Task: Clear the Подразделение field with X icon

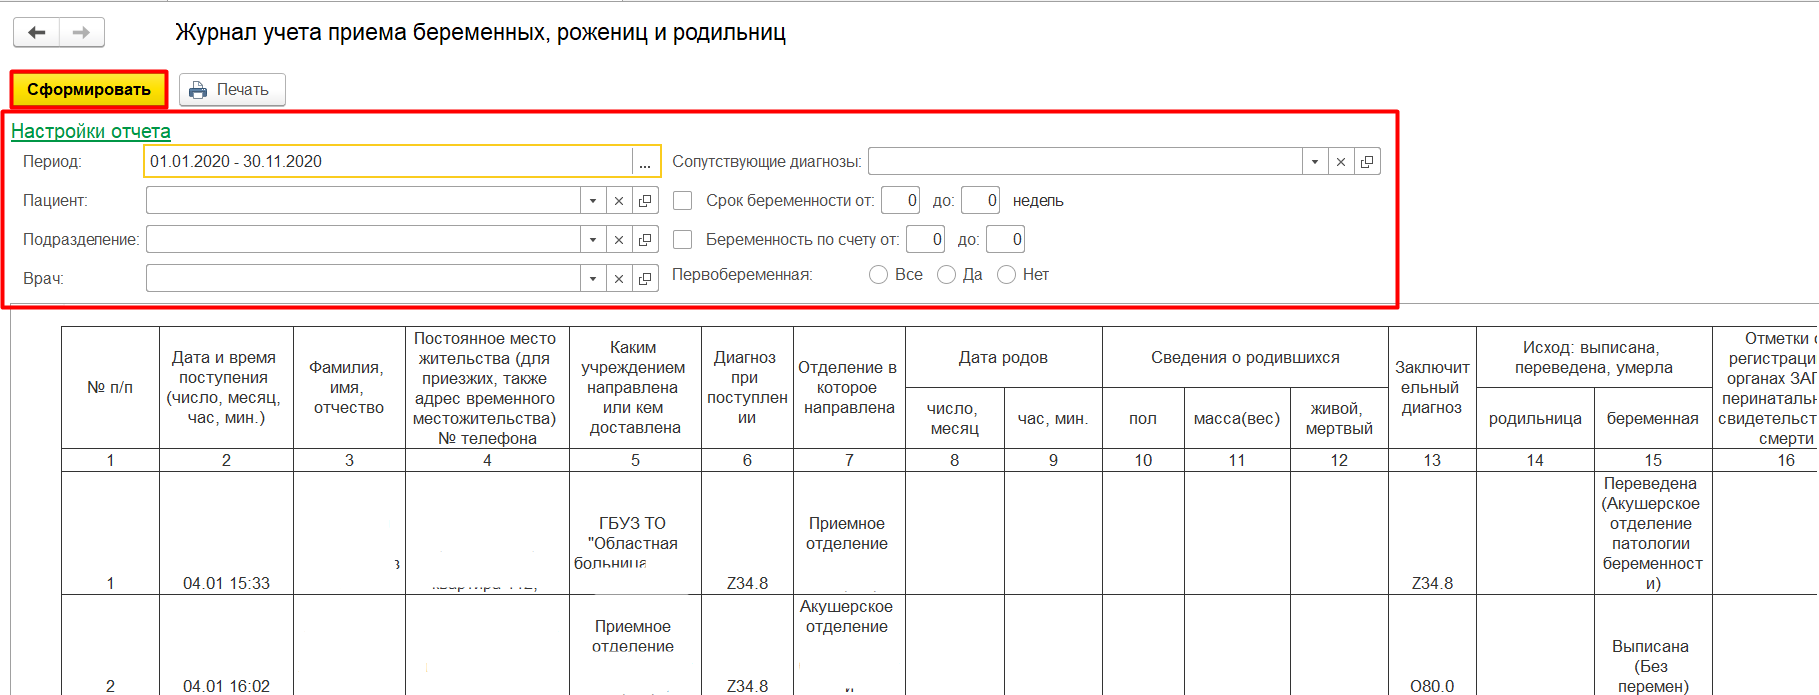Action: coord(619,240)
